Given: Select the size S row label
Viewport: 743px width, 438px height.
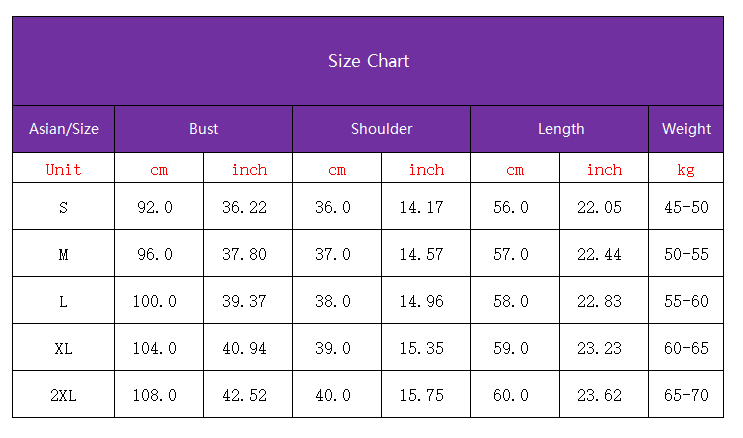Looking at the screenshot, I should click(64, 207).
